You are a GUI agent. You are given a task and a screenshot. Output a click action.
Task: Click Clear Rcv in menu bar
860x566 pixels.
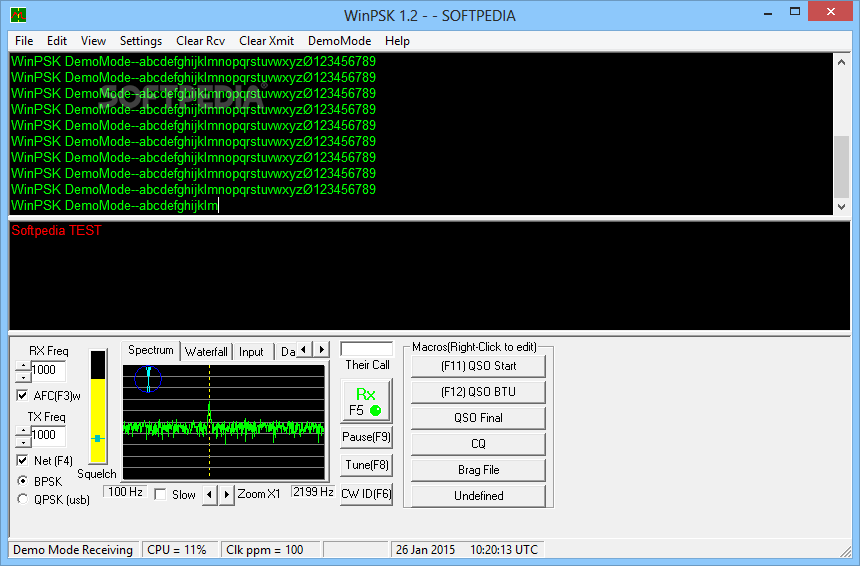(201, 41)
